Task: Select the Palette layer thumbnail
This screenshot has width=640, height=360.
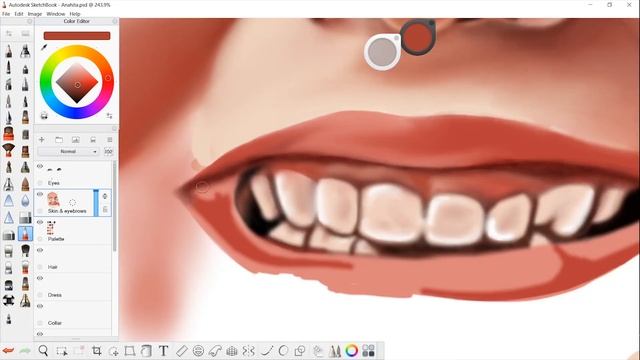Action: click(x=51, y=228)
